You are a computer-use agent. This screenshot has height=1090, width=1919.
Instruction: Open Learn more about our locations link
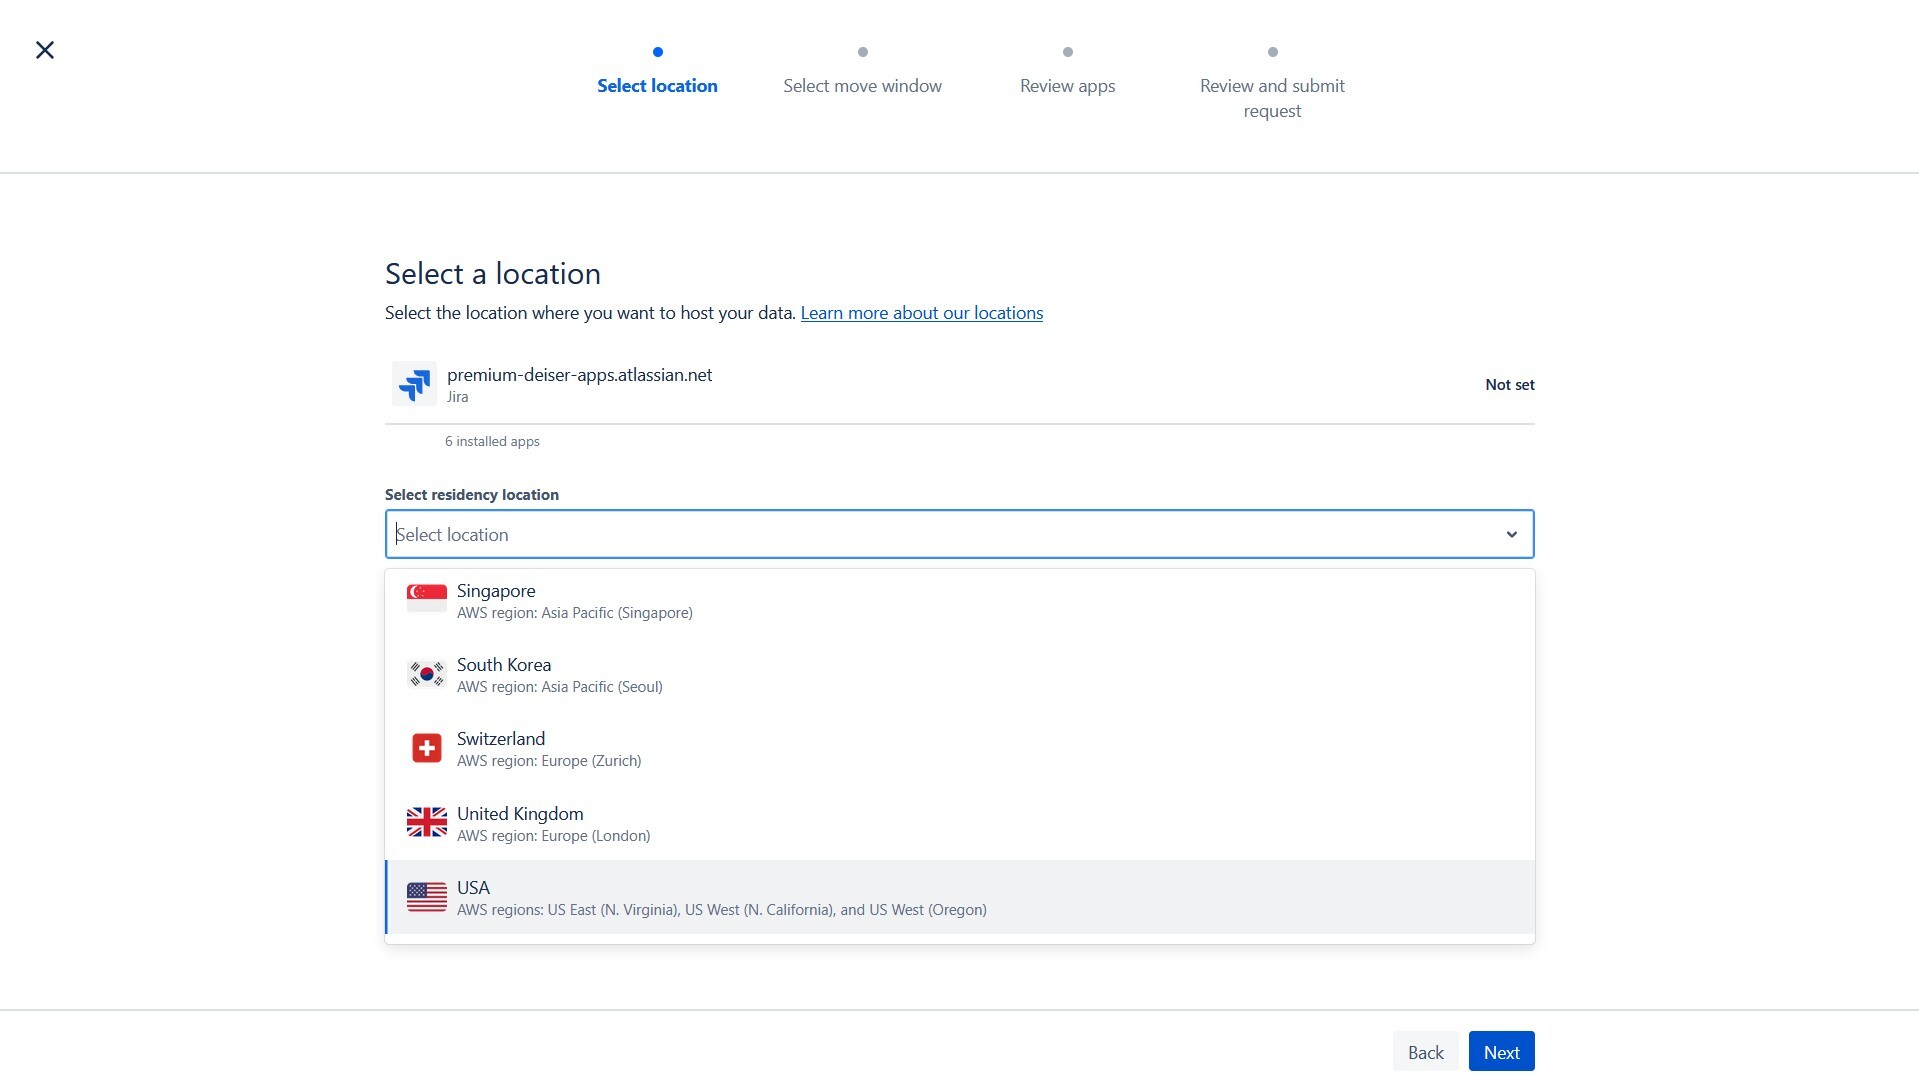pyautogui.click(x=921, y=313)
